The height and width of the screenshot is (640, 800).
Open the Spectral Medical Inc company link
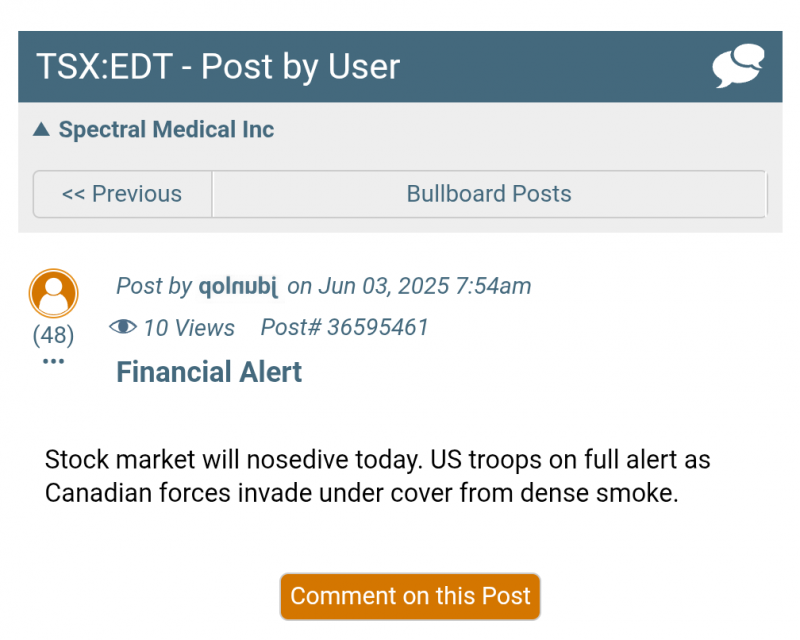166,130
